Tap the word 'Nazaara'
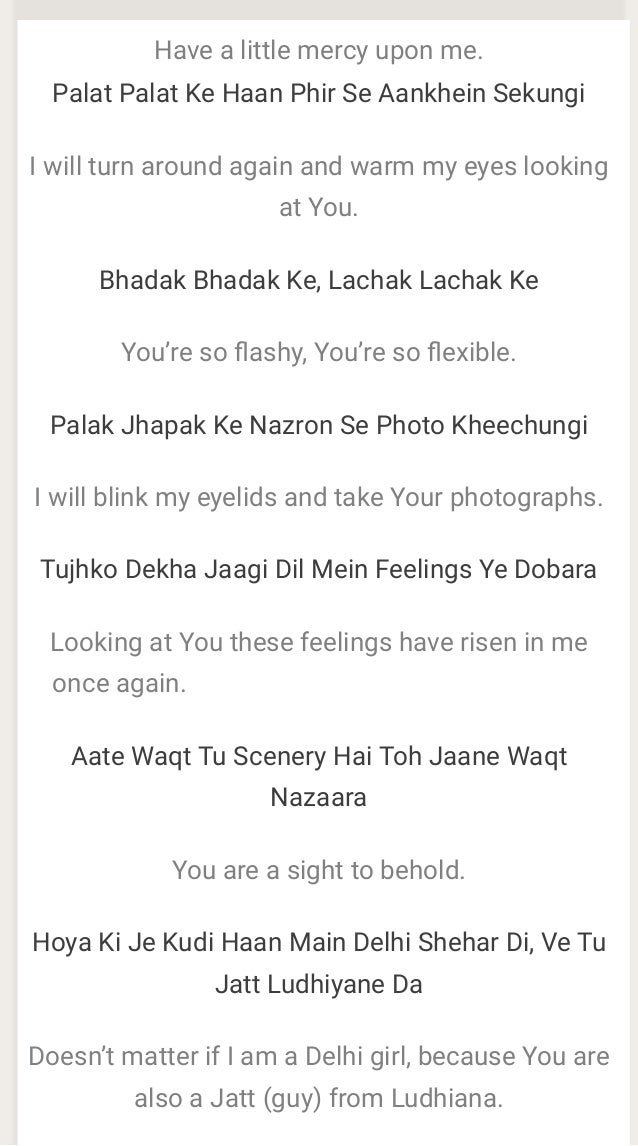The width and height of the screenshot is (638, 1146). [319, 797]
